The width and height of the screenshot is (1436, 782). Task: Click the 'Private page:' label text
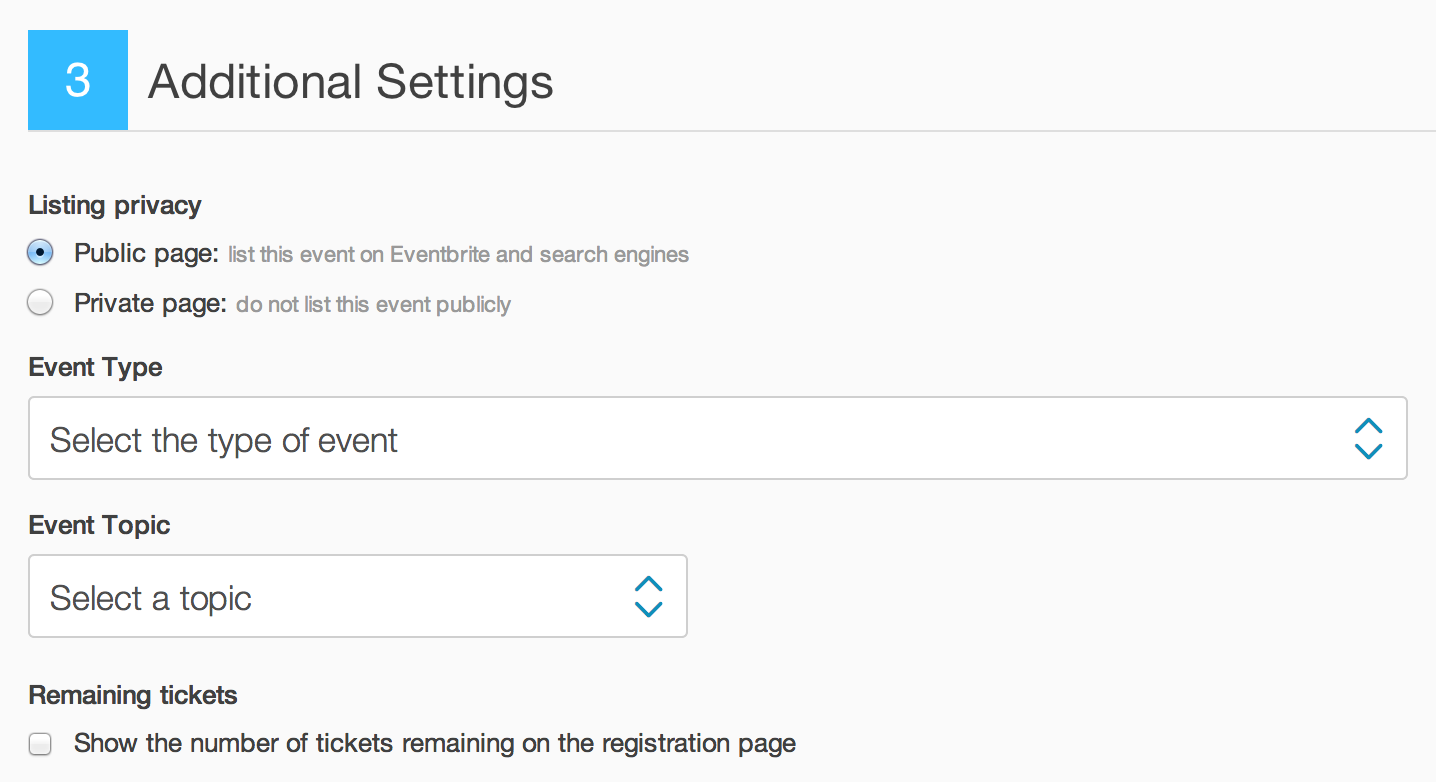coord(151,304)
